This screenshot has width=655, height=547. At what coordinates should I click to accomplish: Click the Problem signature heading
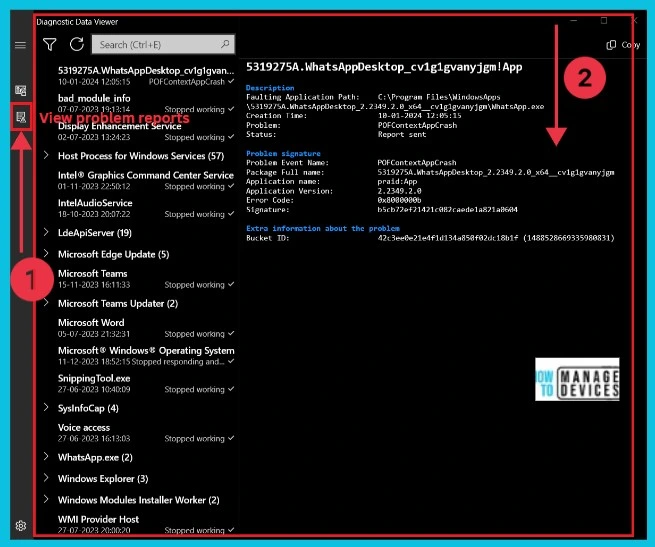click(283, 153)
